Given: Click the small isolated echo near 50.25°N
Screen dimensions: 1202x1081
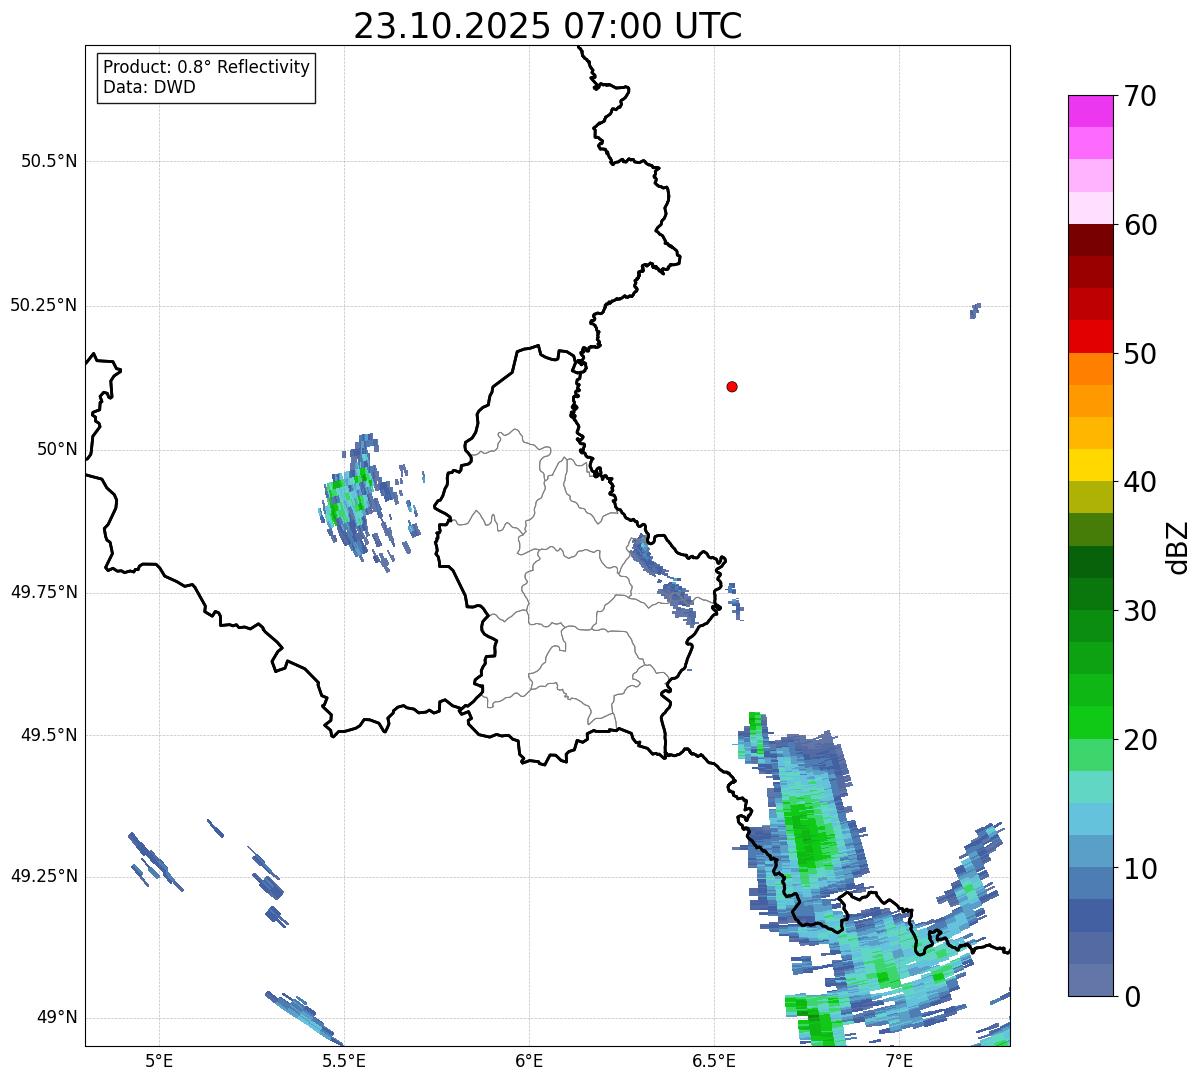Looking at the screenshot, I should (x=975, y=310).
